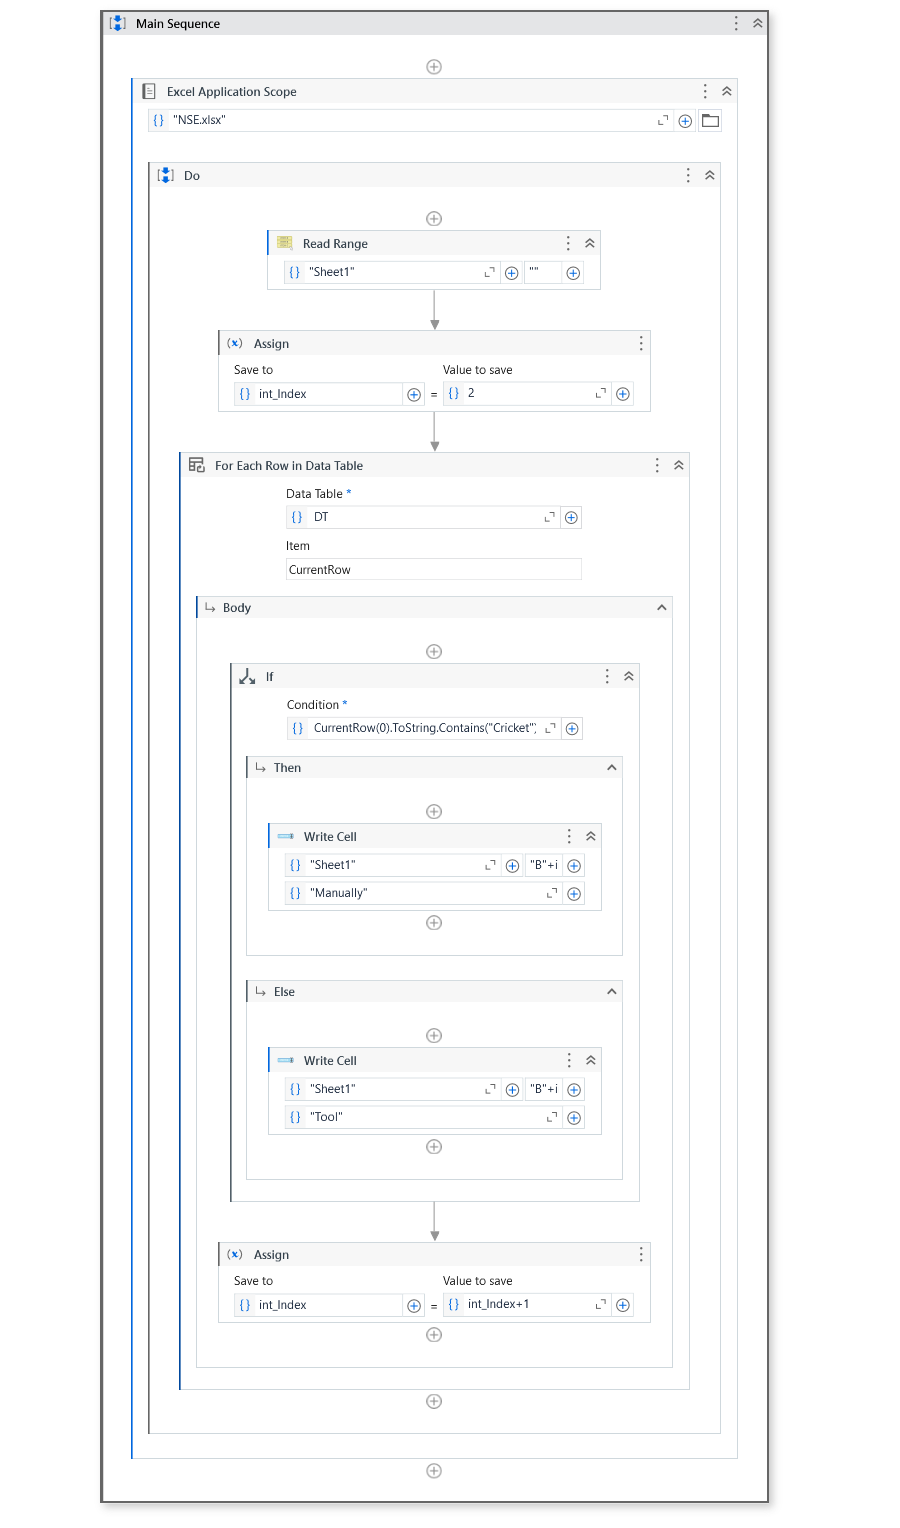Edit the If Condition expression field
The image size is (900, 1528).
click(x=423, y=728)
